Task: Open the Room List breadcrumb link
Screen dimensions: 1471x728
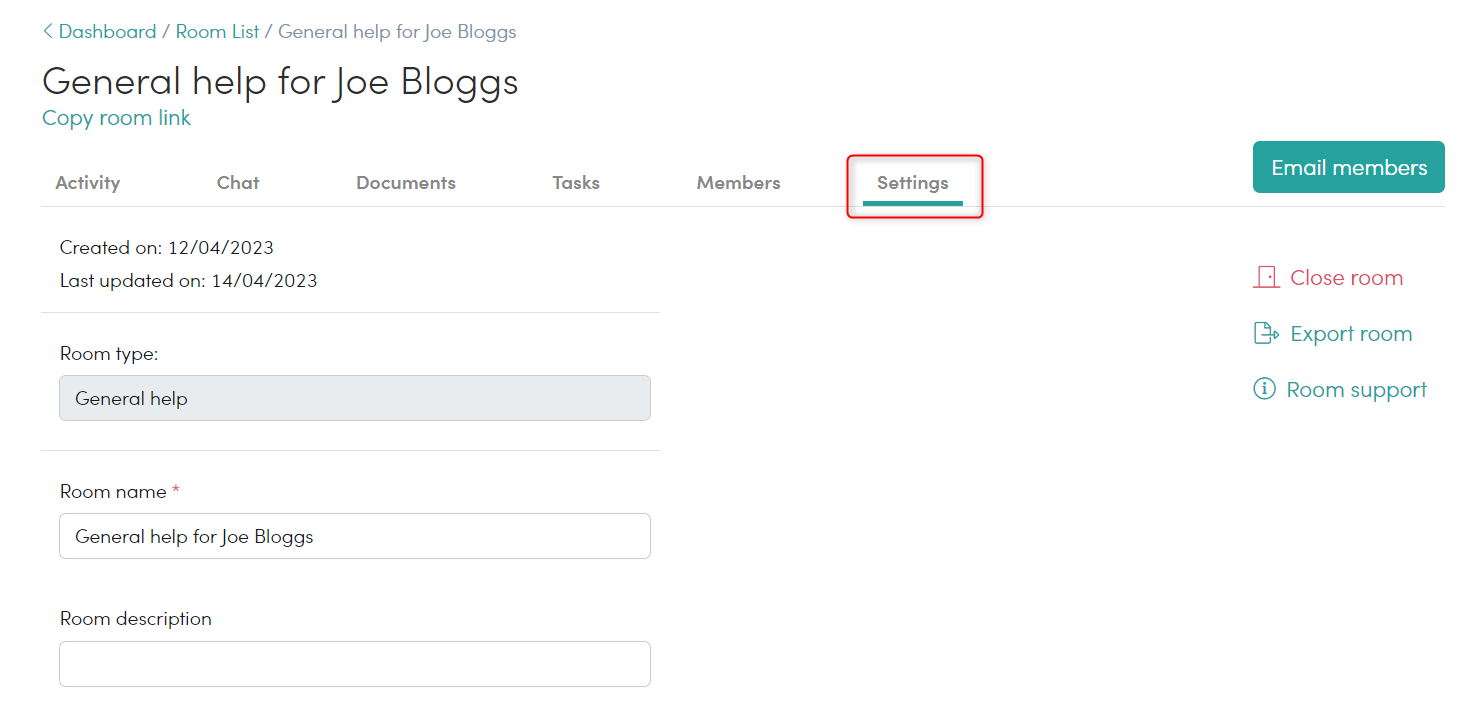Action: (217, 32)
